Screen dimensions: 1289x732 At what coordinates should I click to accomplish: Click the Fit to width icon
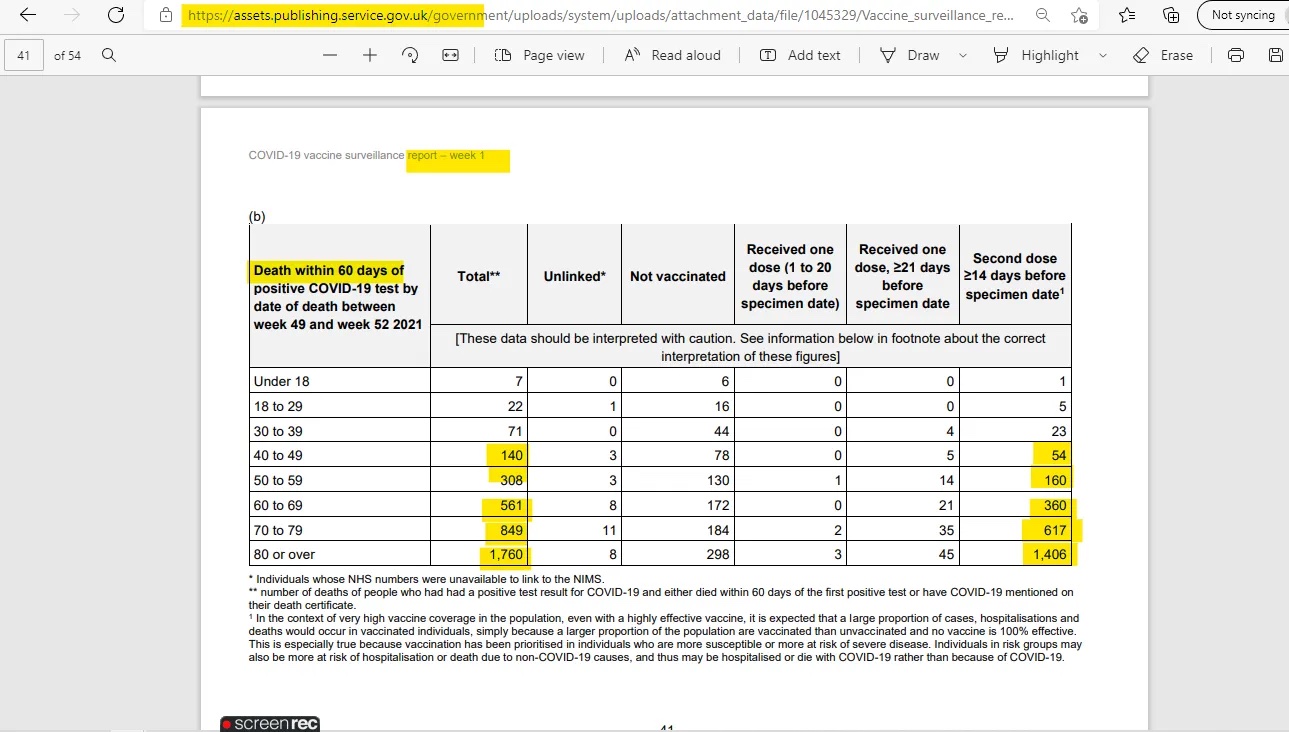(x=450, y=55)
